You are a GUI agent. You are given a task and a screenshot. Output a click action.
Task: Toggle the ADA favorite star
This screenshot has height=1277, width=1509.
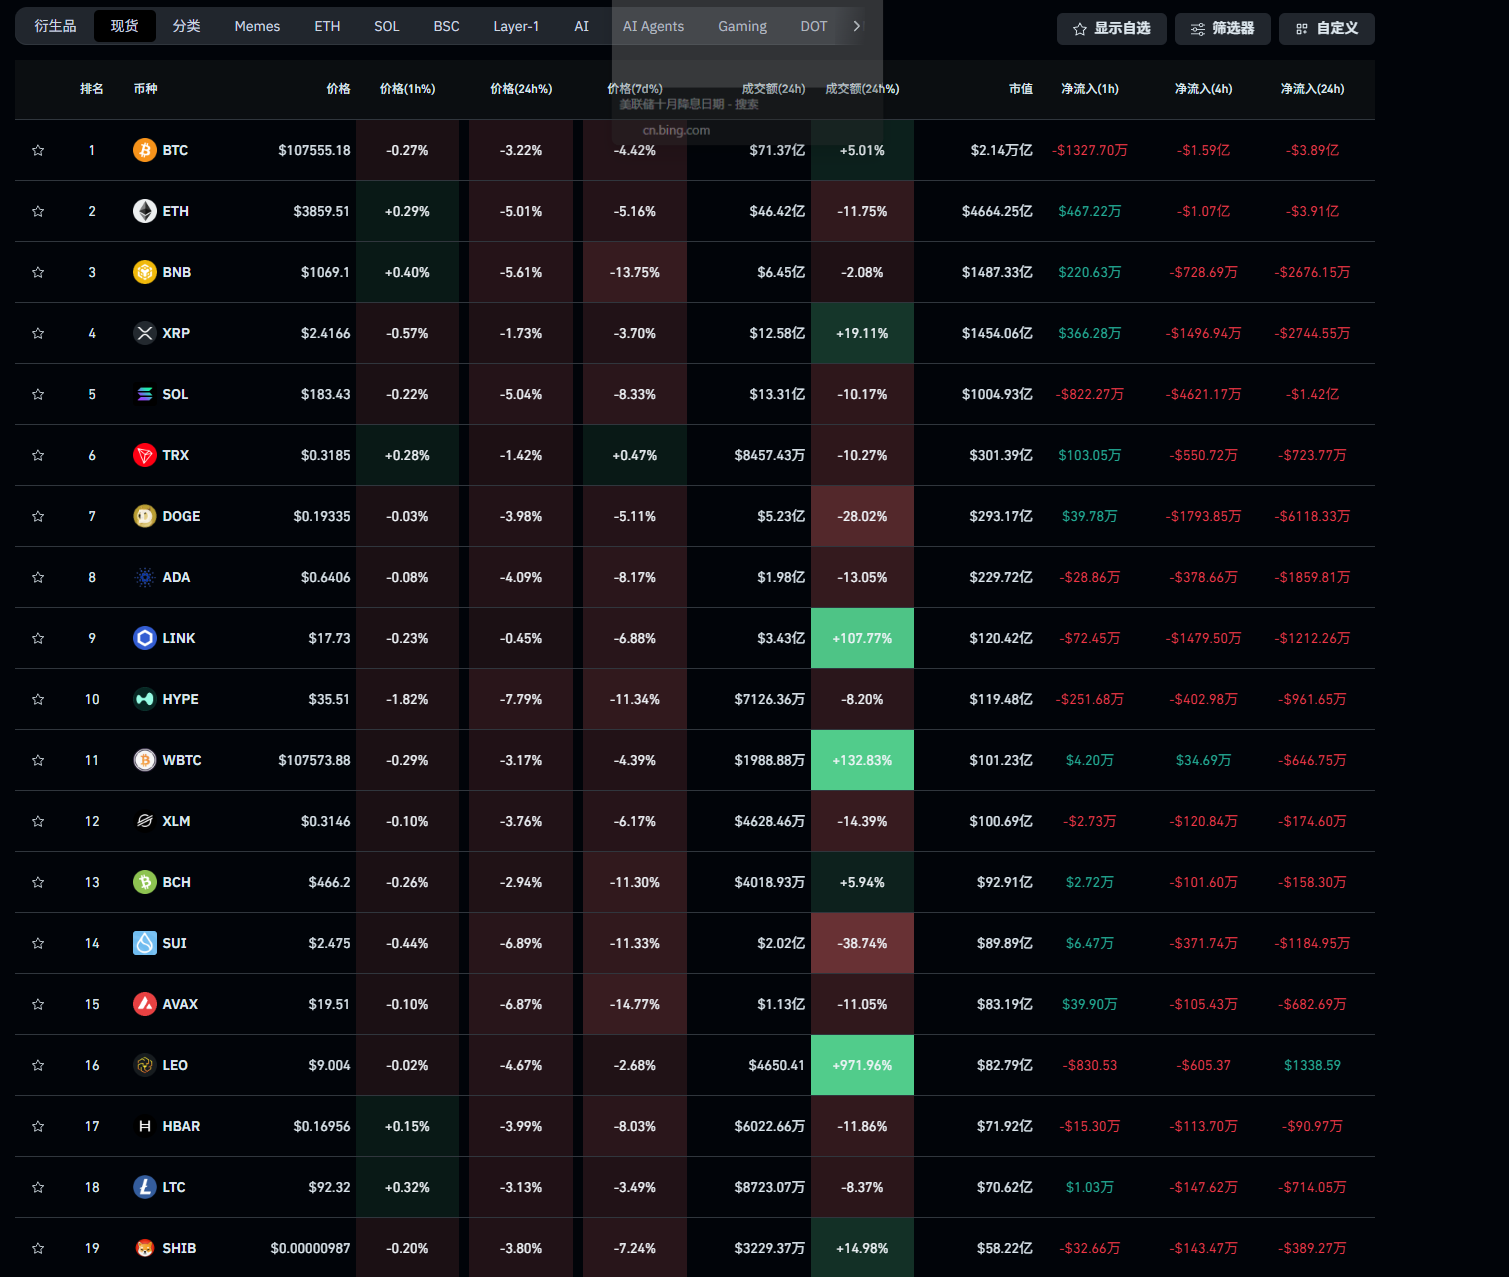[38, 577]
